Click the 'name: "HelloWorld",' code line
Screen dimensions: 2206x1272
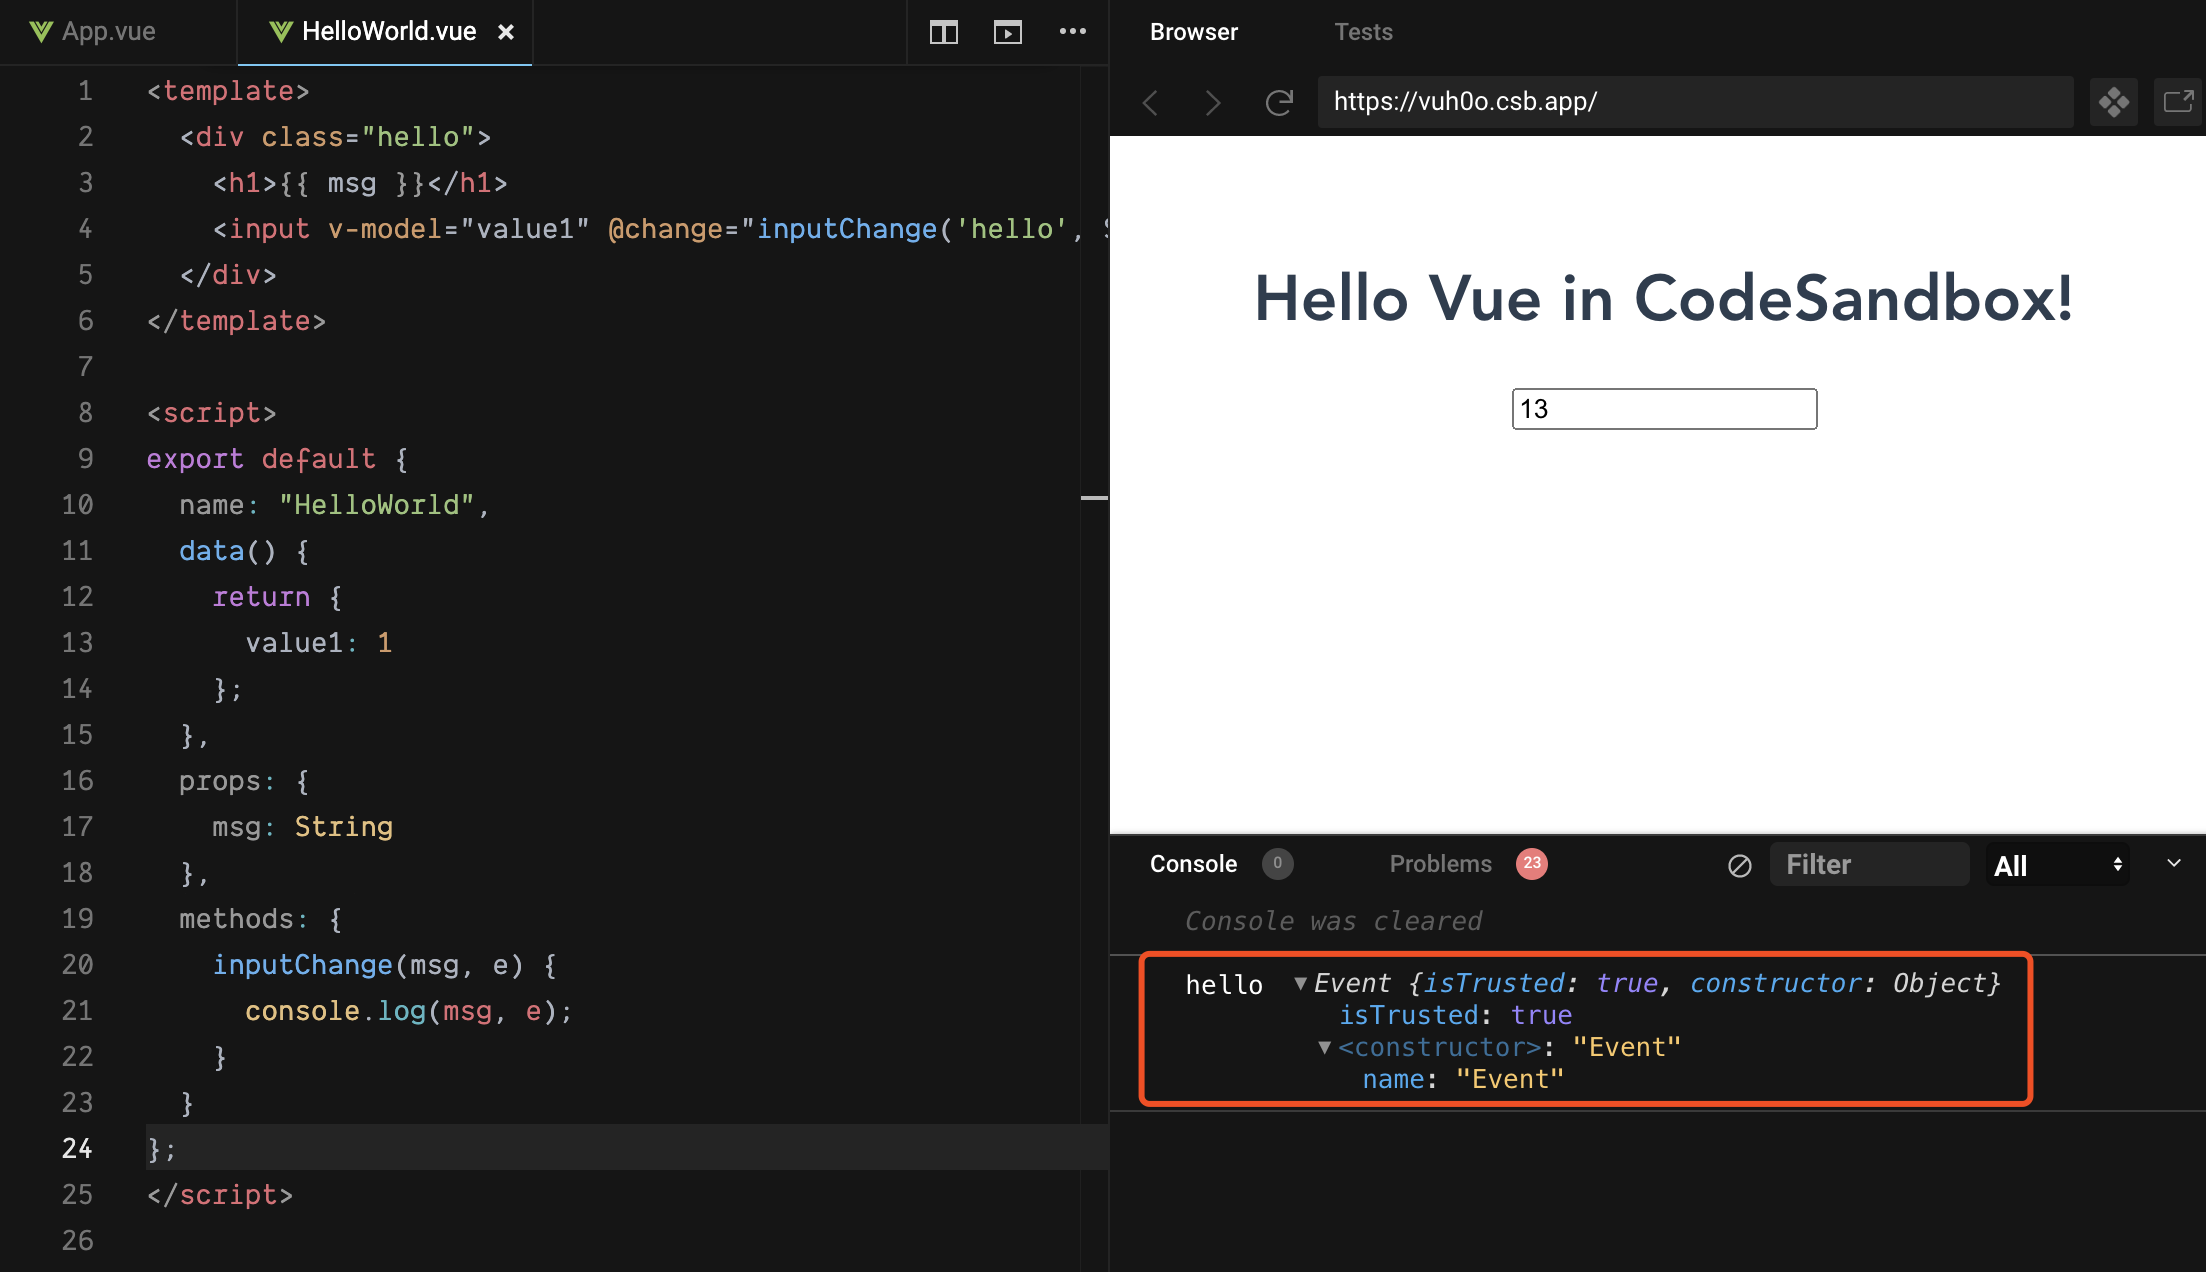(334, 505)
